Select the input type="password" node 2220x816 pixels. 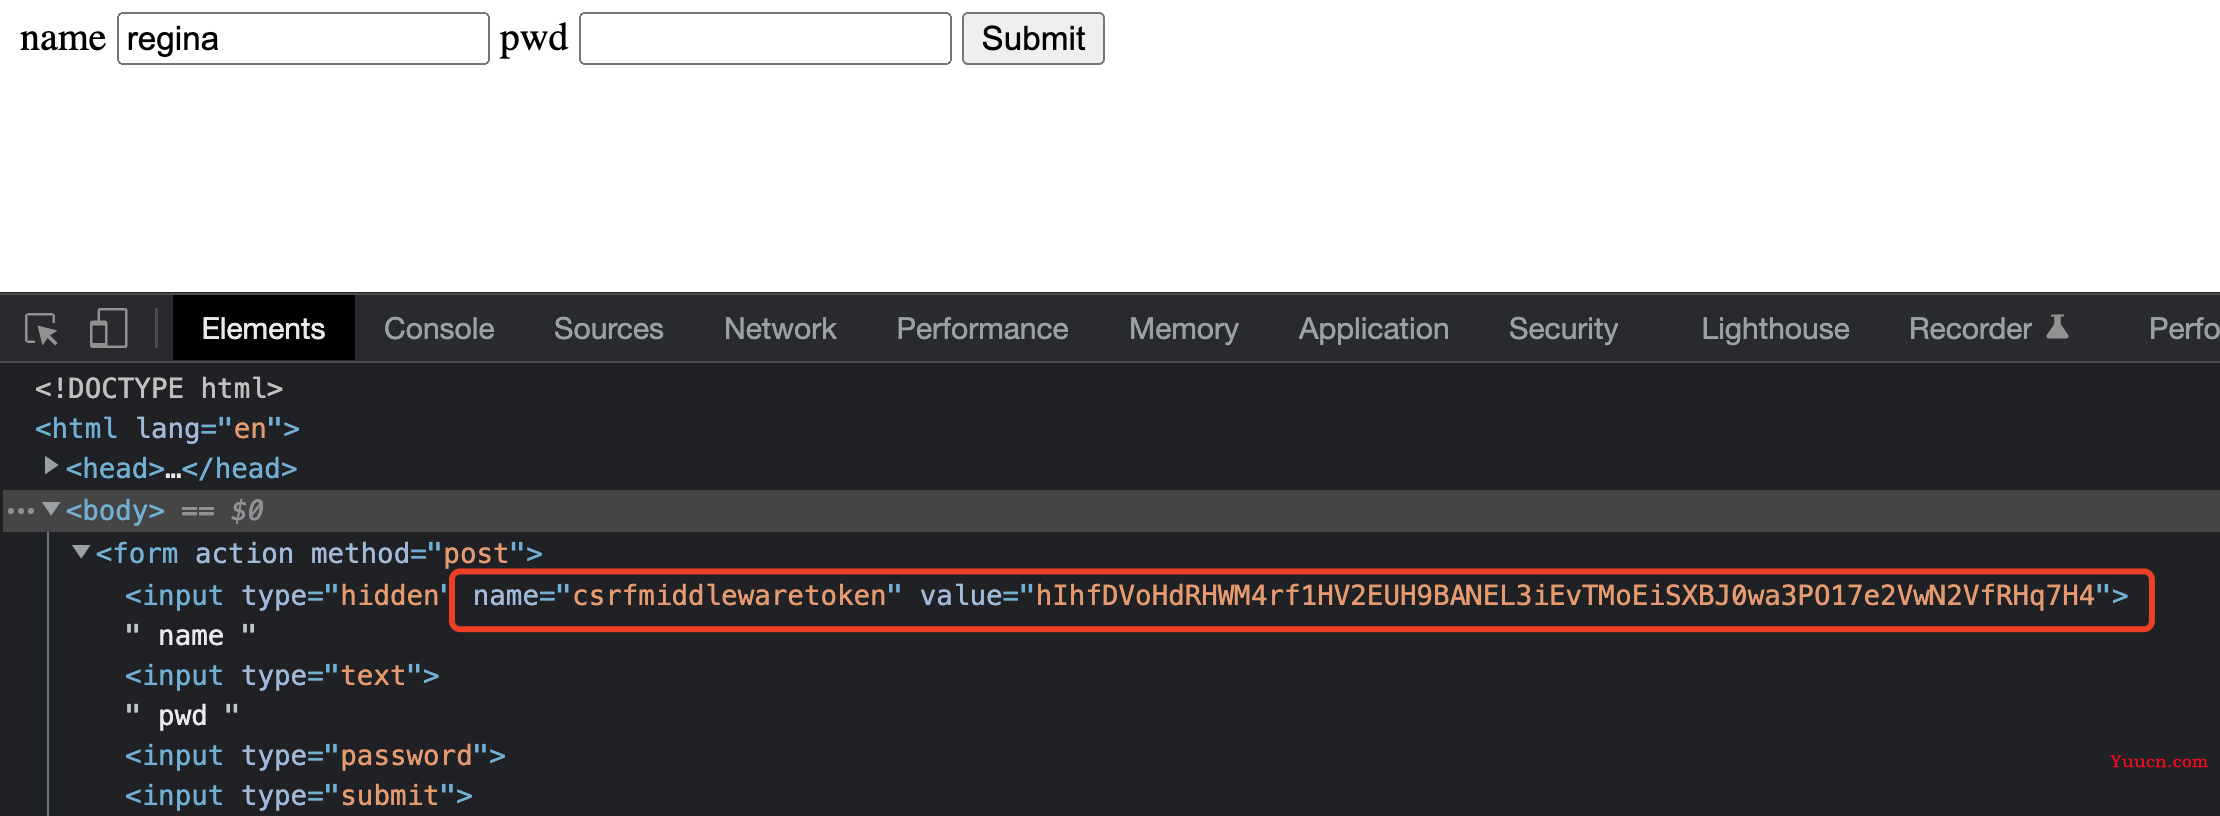tap(315, 756)
